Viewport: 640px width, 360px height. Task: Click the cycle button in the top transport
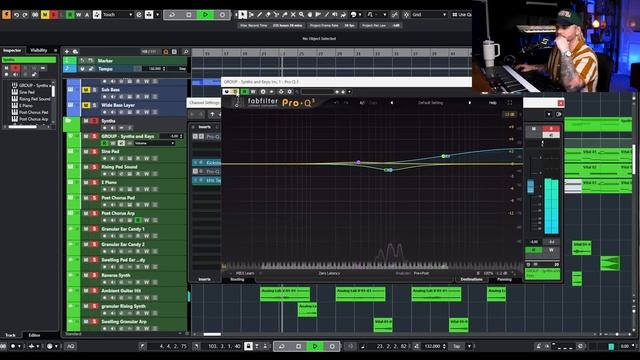(172, 15)
